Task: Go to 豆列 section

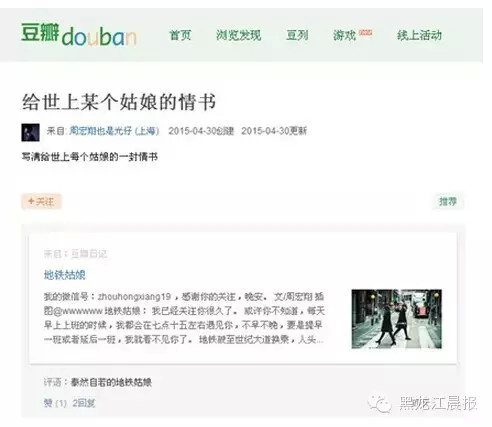Action: 297,35
